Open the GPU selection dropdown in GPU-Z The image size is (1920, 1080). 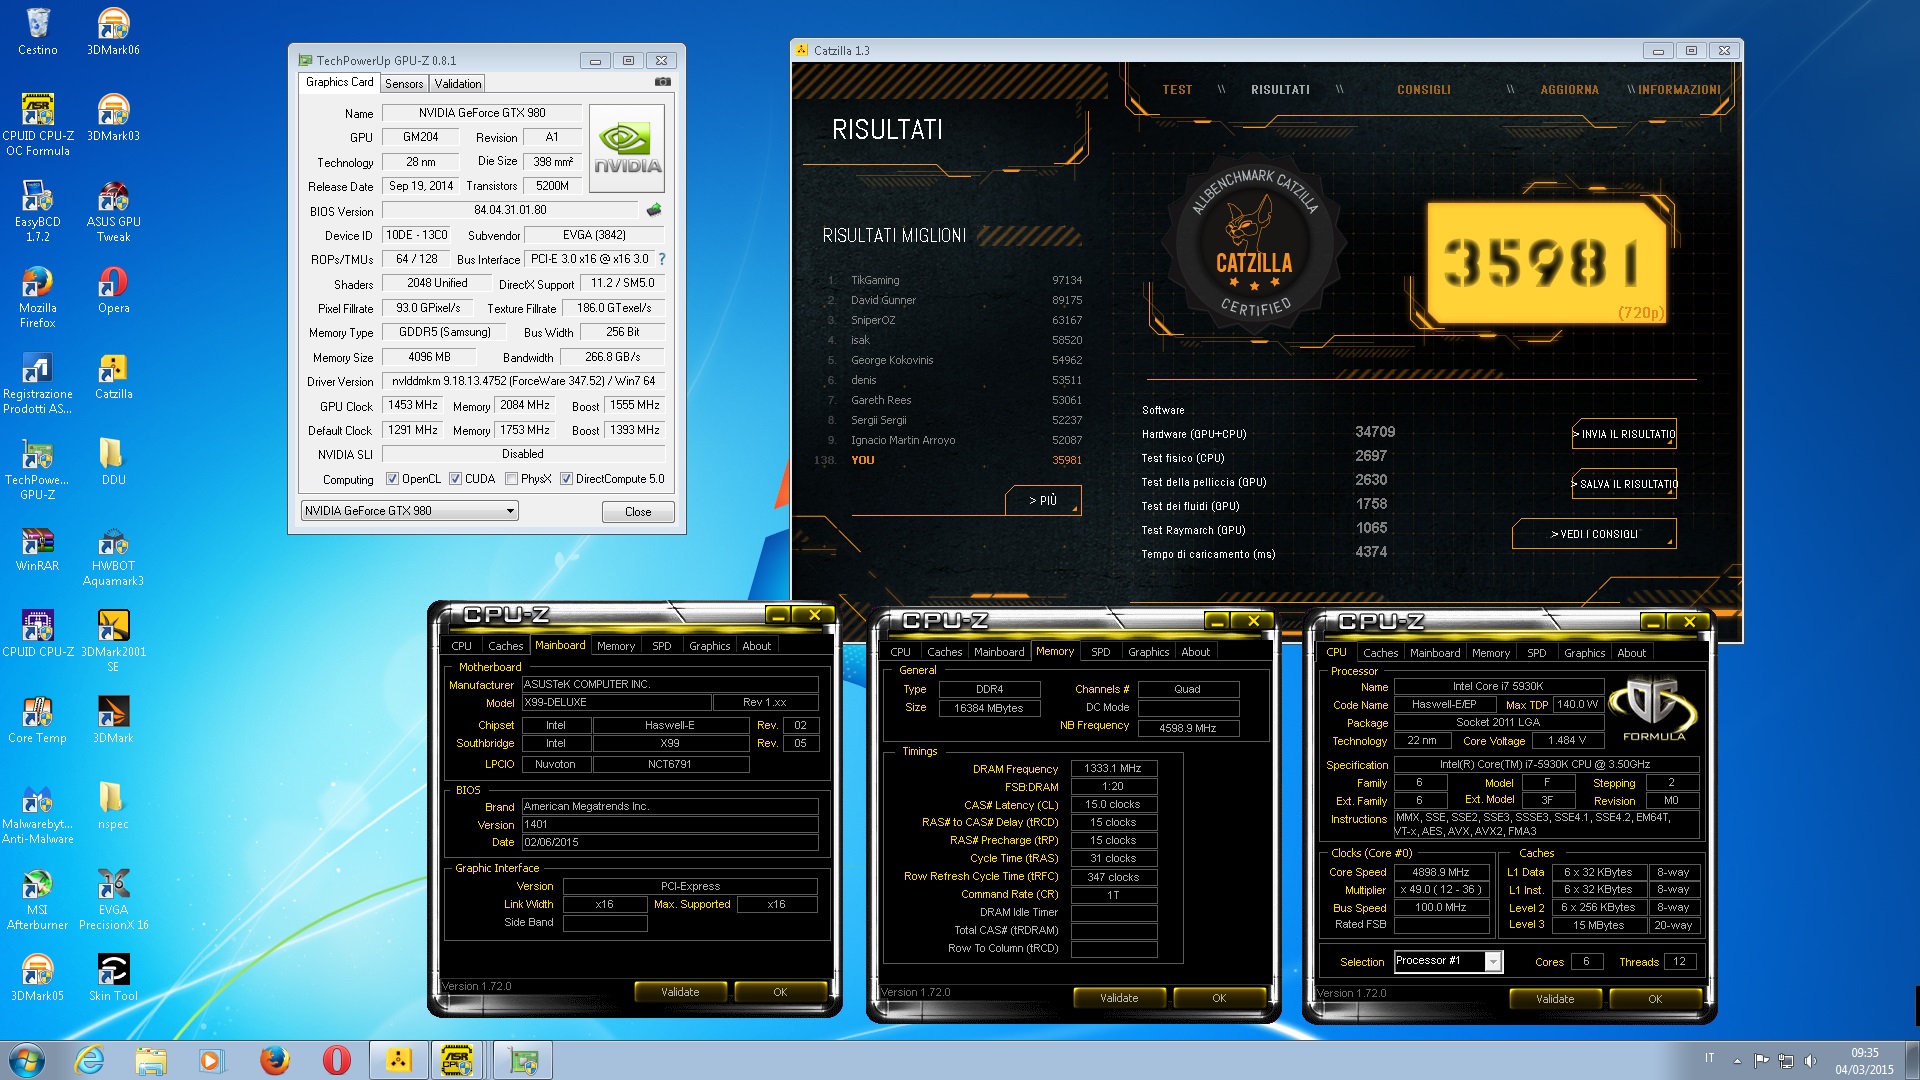(409, 511)
